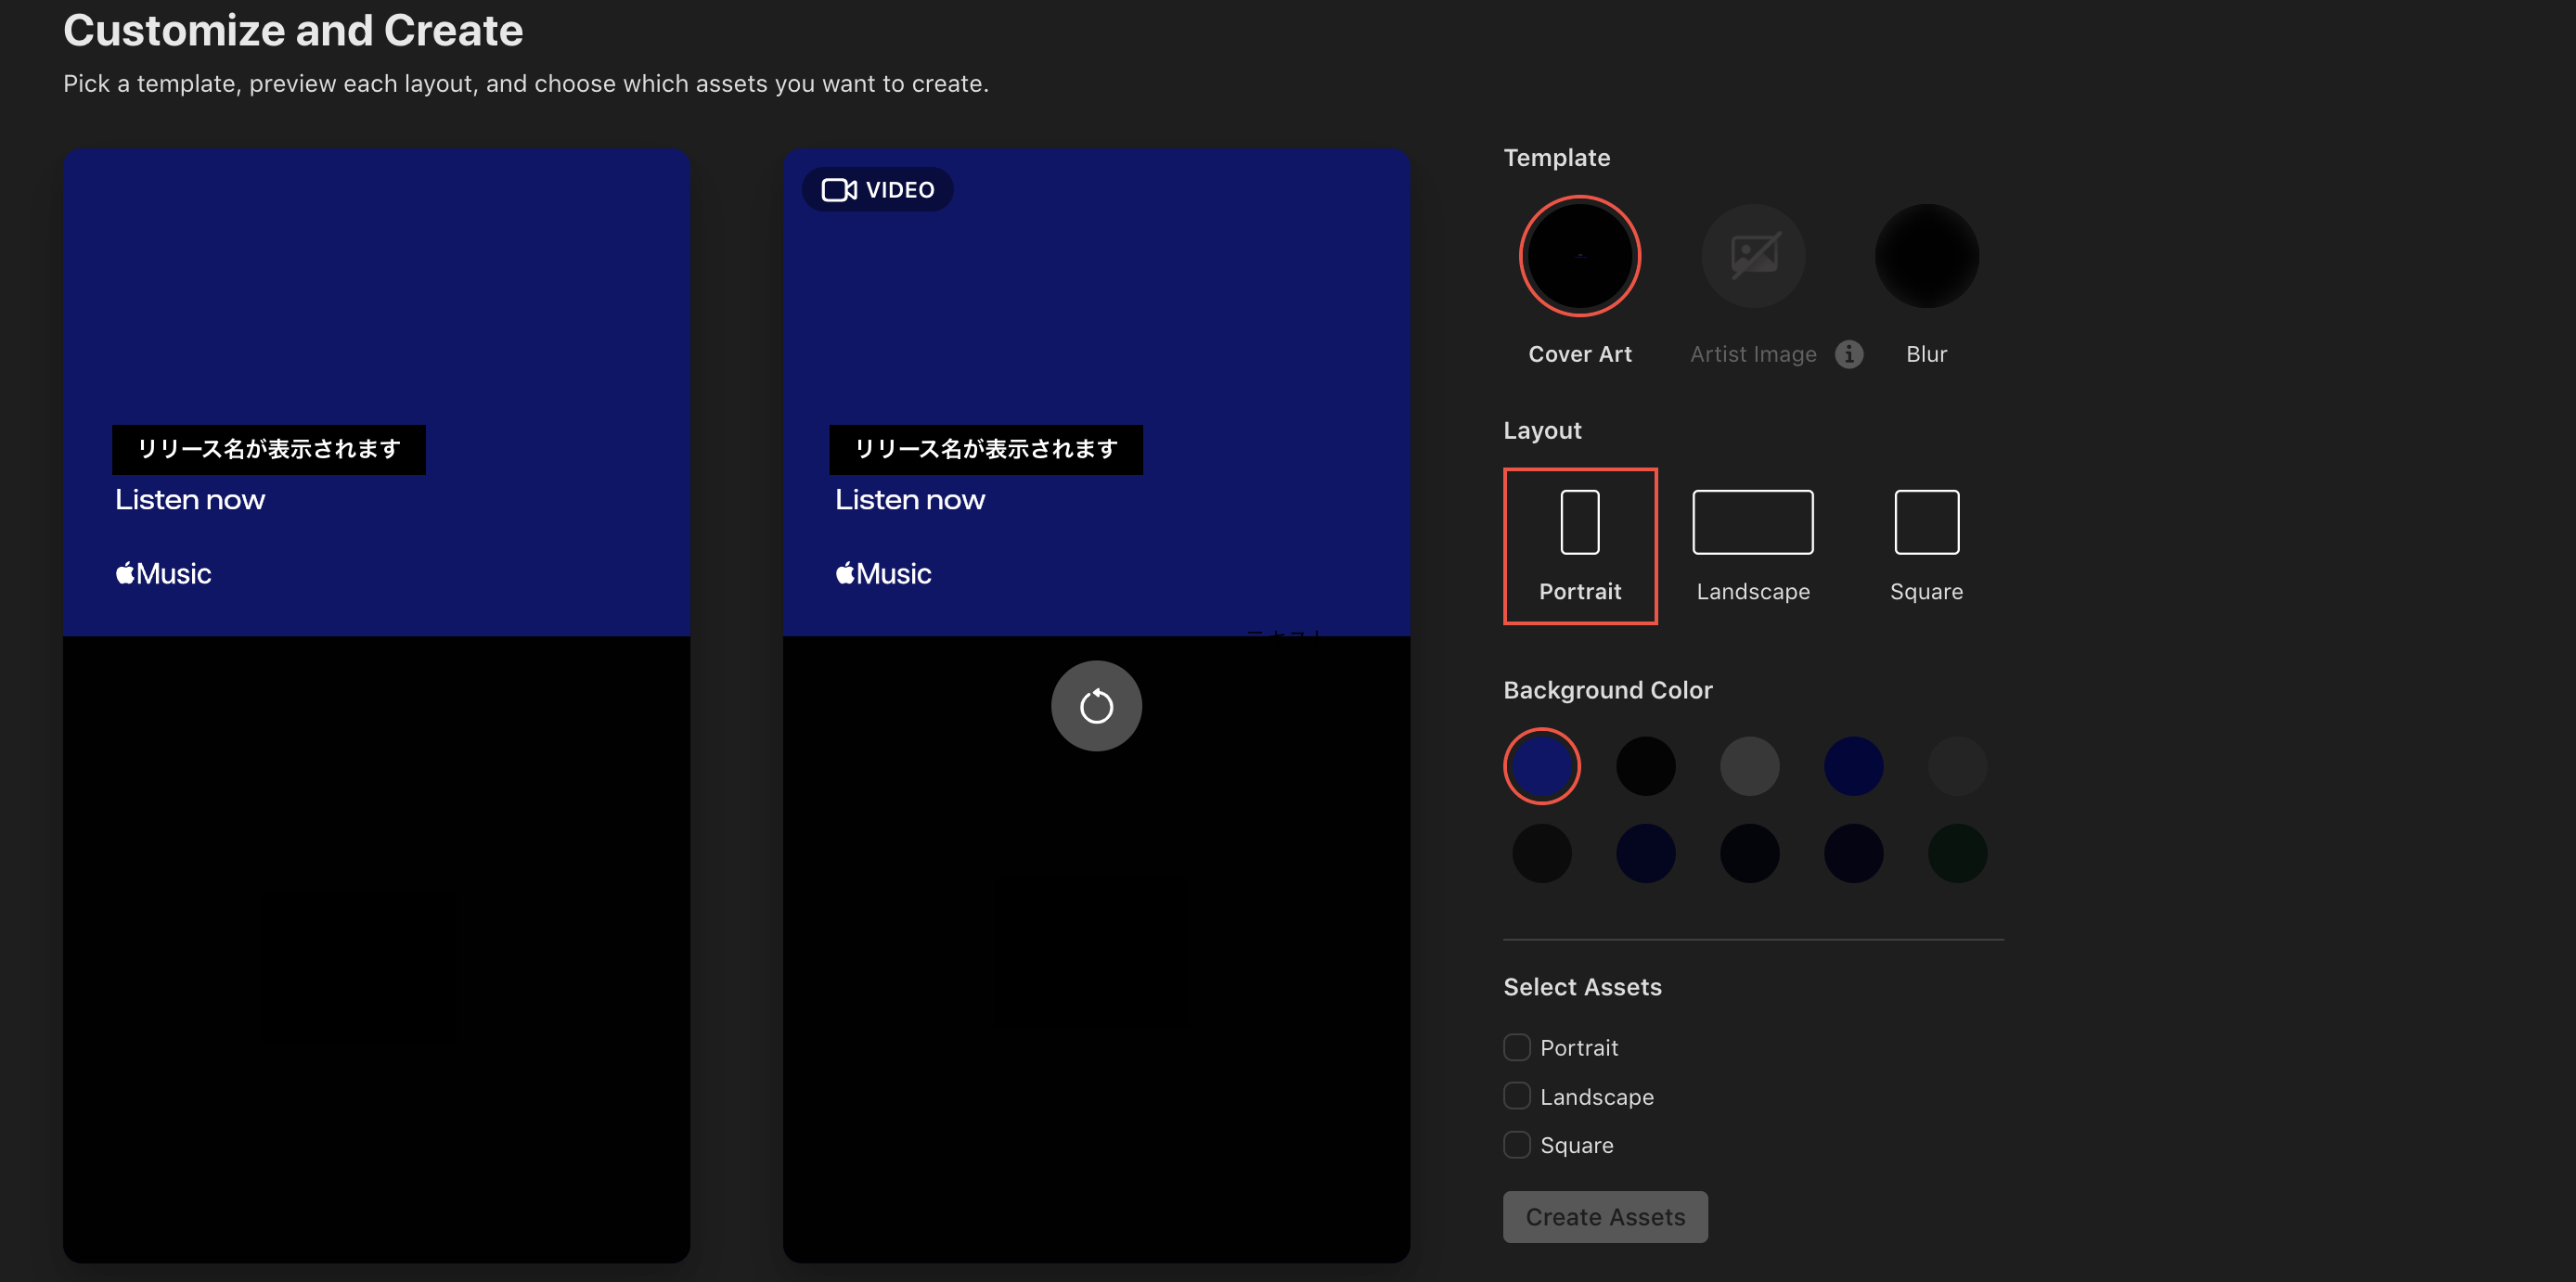Pick the dark charcoal swatch ending first row
The height and width of the screenshot is (1282, 2576).
coord(1958,766)
